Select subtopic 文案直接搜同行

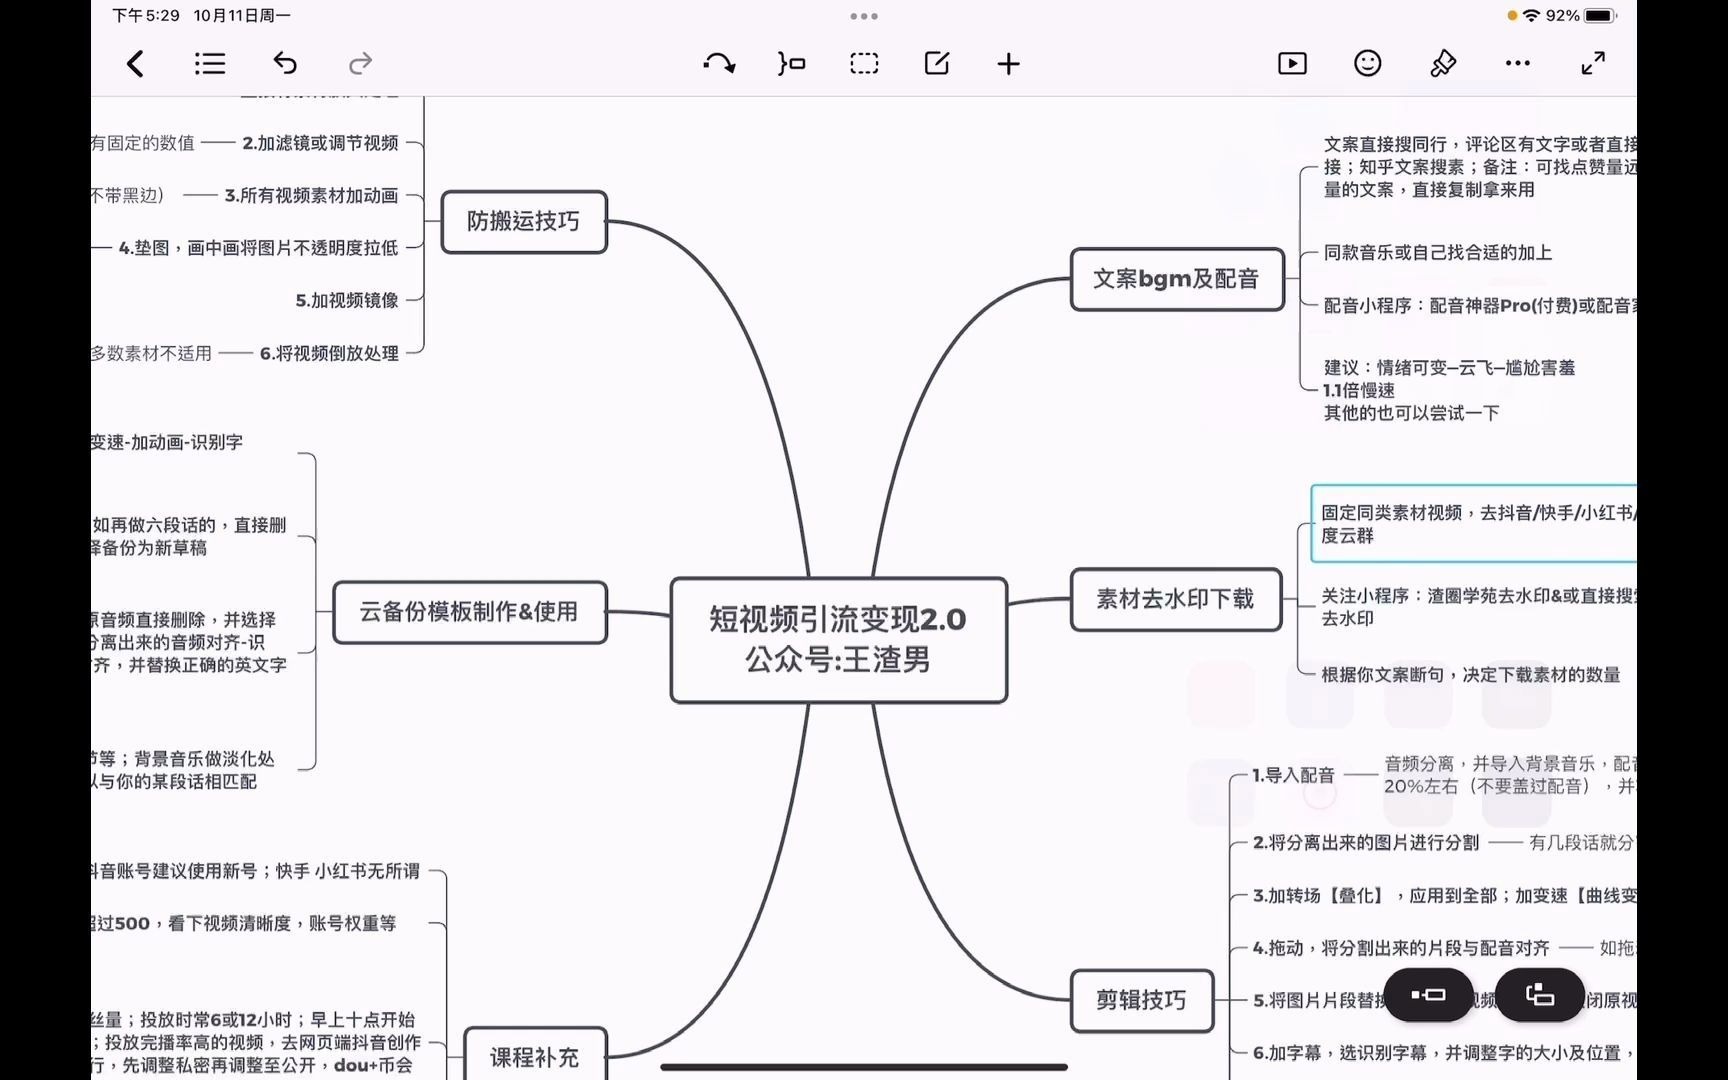click(1480, 167)
